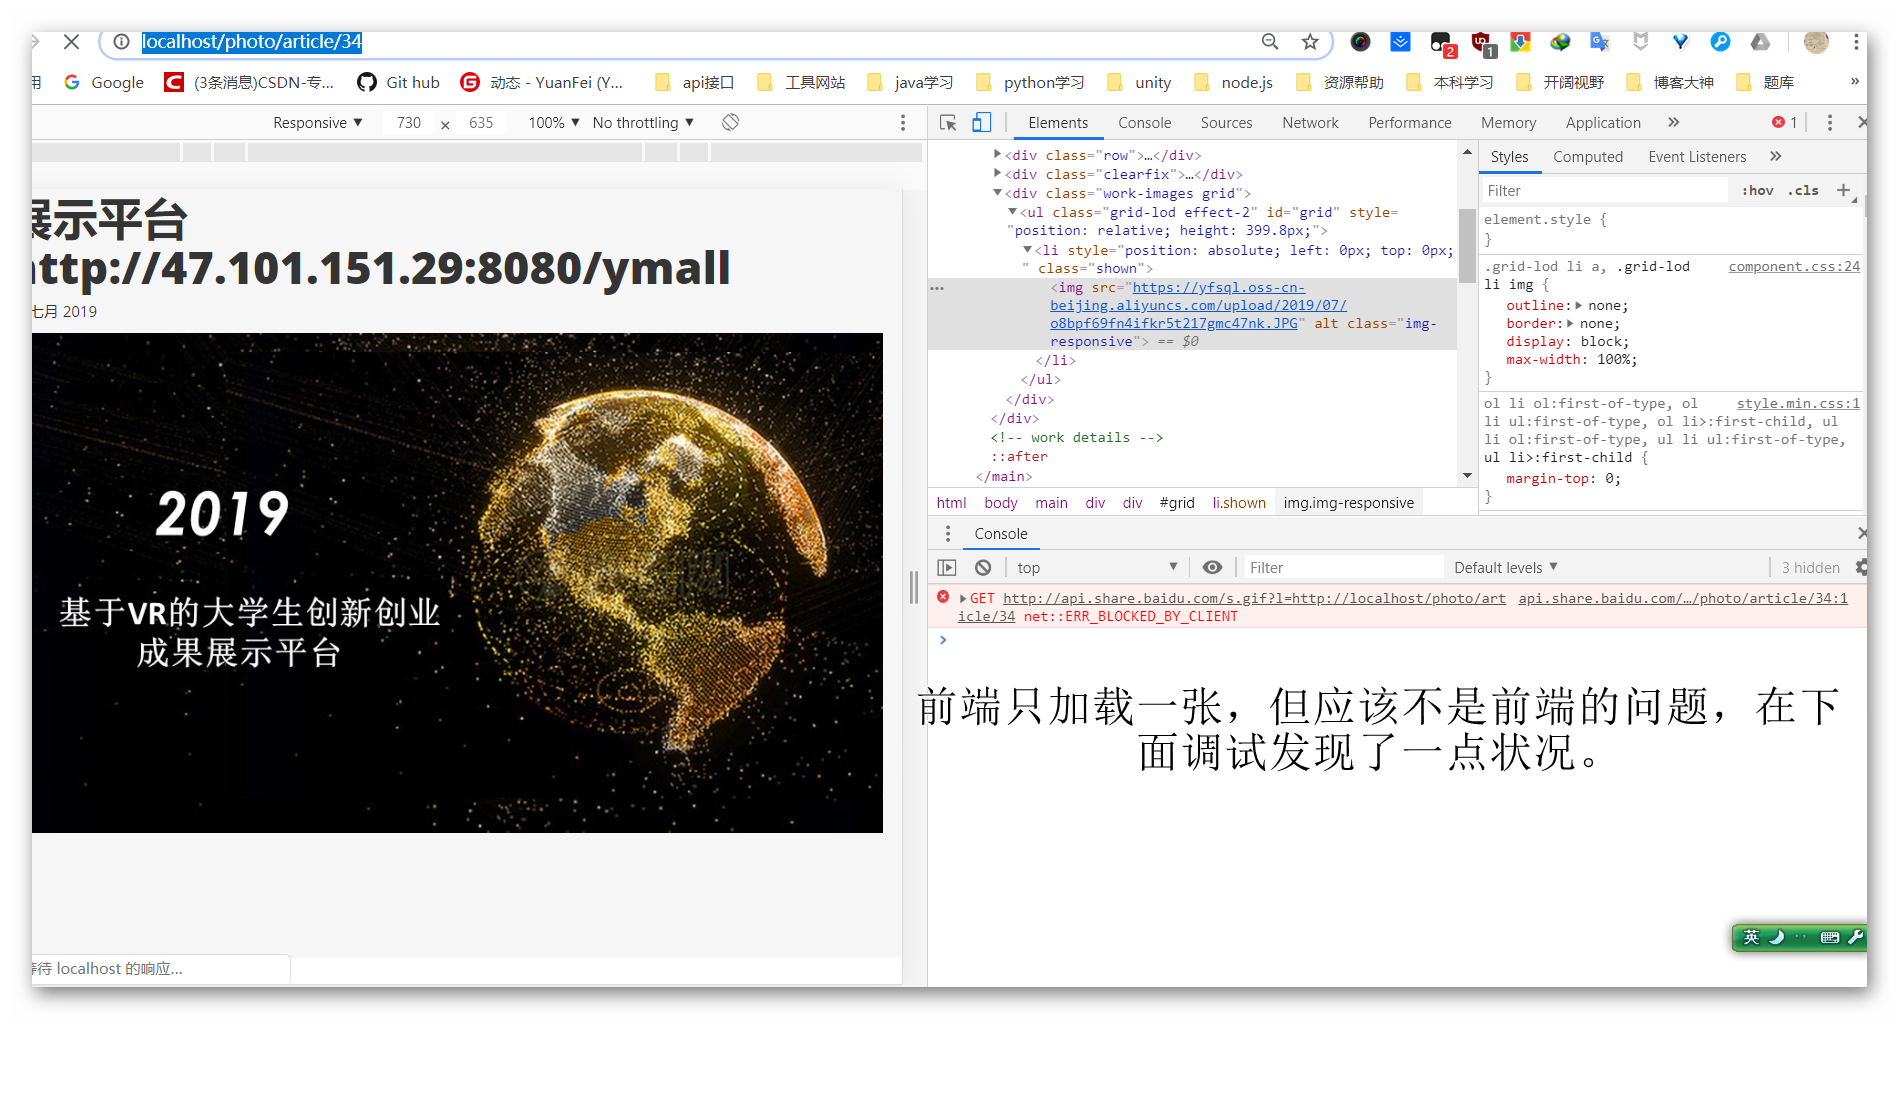This screenshot has width=1899, height=1099.
Task: Open console settings gear
Action: click(x=1860, y=567)
